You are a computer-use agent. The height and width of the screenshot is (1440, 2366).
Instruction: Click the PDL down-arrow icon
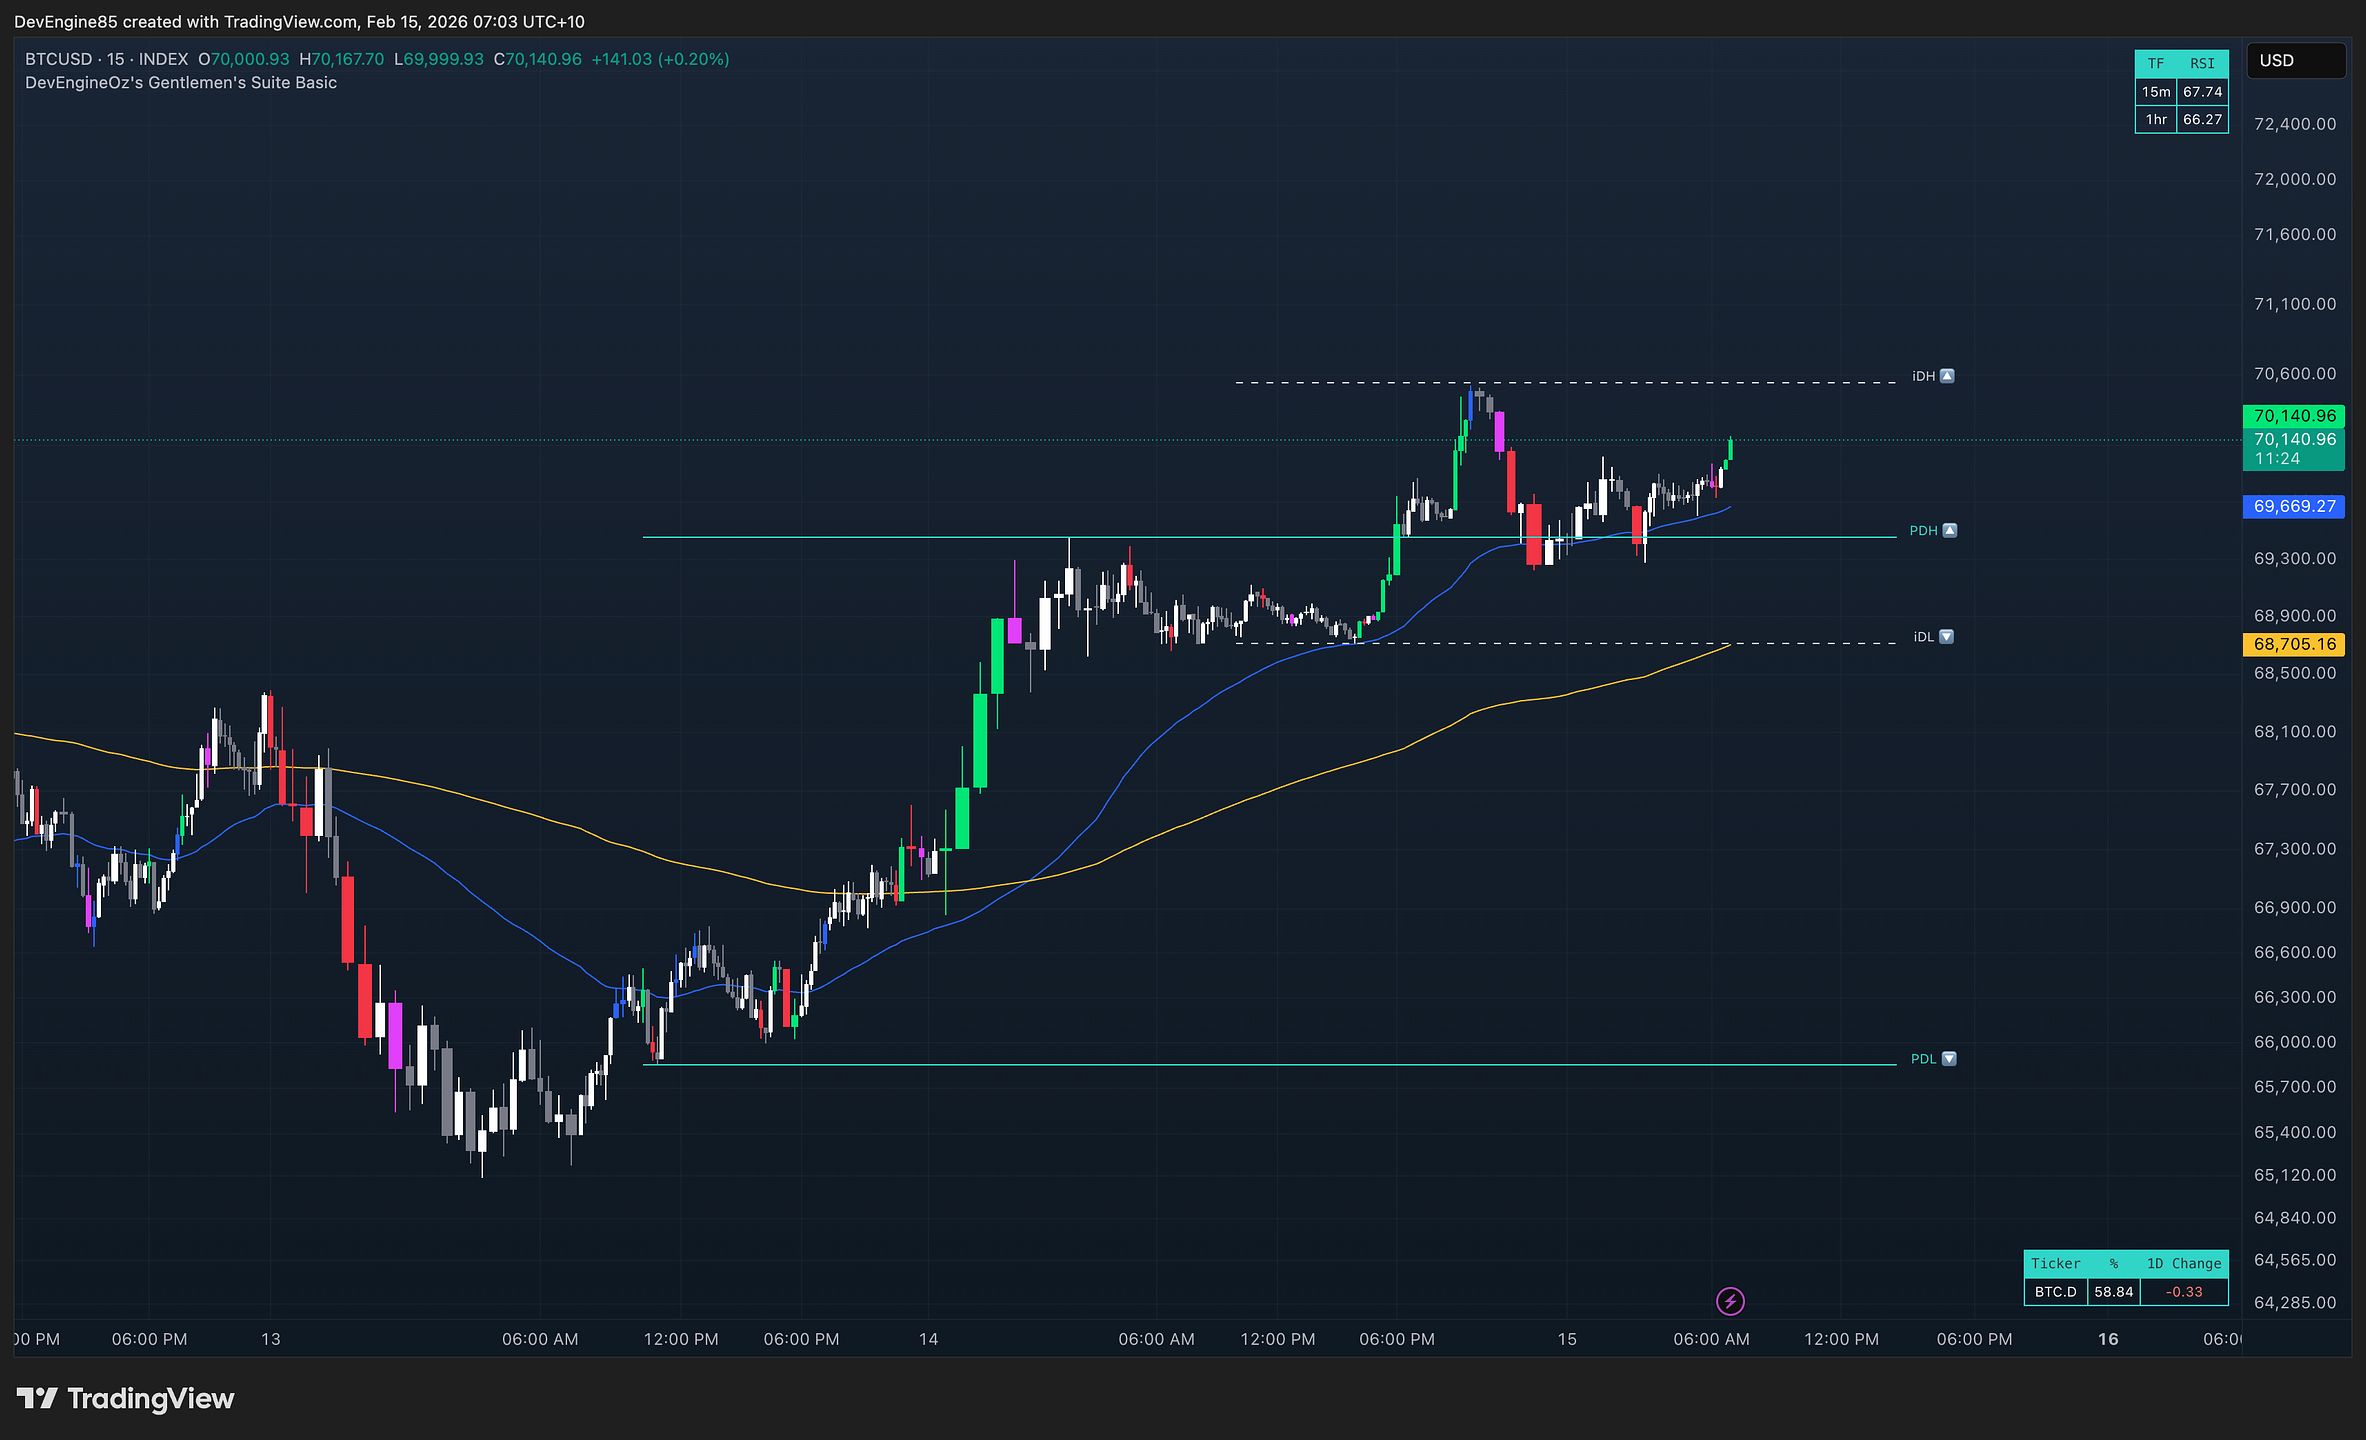[1949, 1058]
